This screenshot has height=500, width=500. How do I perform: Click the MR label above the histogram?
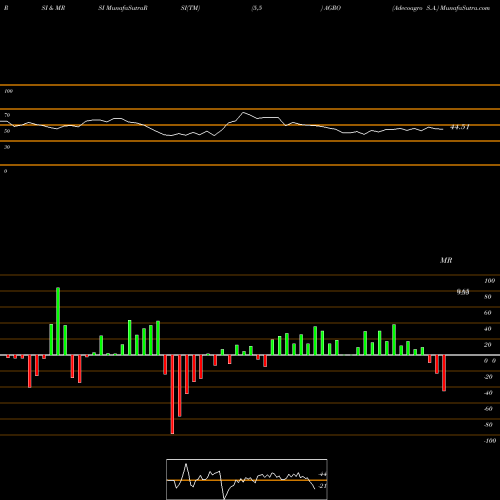[x=446, y=260]
